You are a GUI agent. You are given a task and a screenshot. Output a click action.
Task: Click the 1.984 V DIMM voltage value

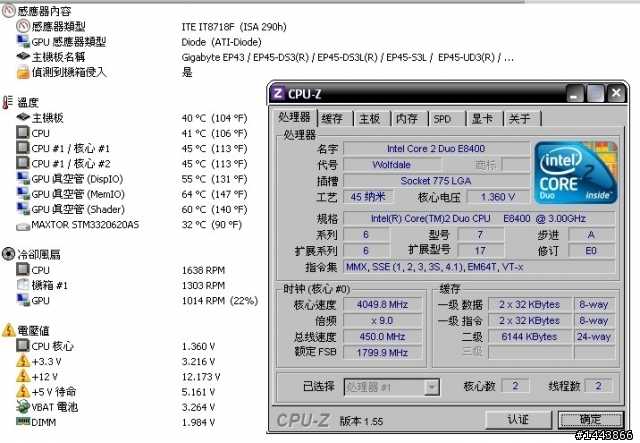tap(198, 423)
